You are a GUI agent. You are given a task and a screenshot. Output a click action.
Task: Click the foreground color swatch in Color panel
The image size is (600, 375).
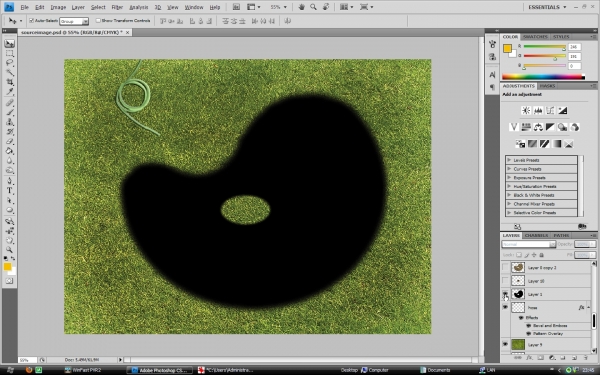point(507,49)
